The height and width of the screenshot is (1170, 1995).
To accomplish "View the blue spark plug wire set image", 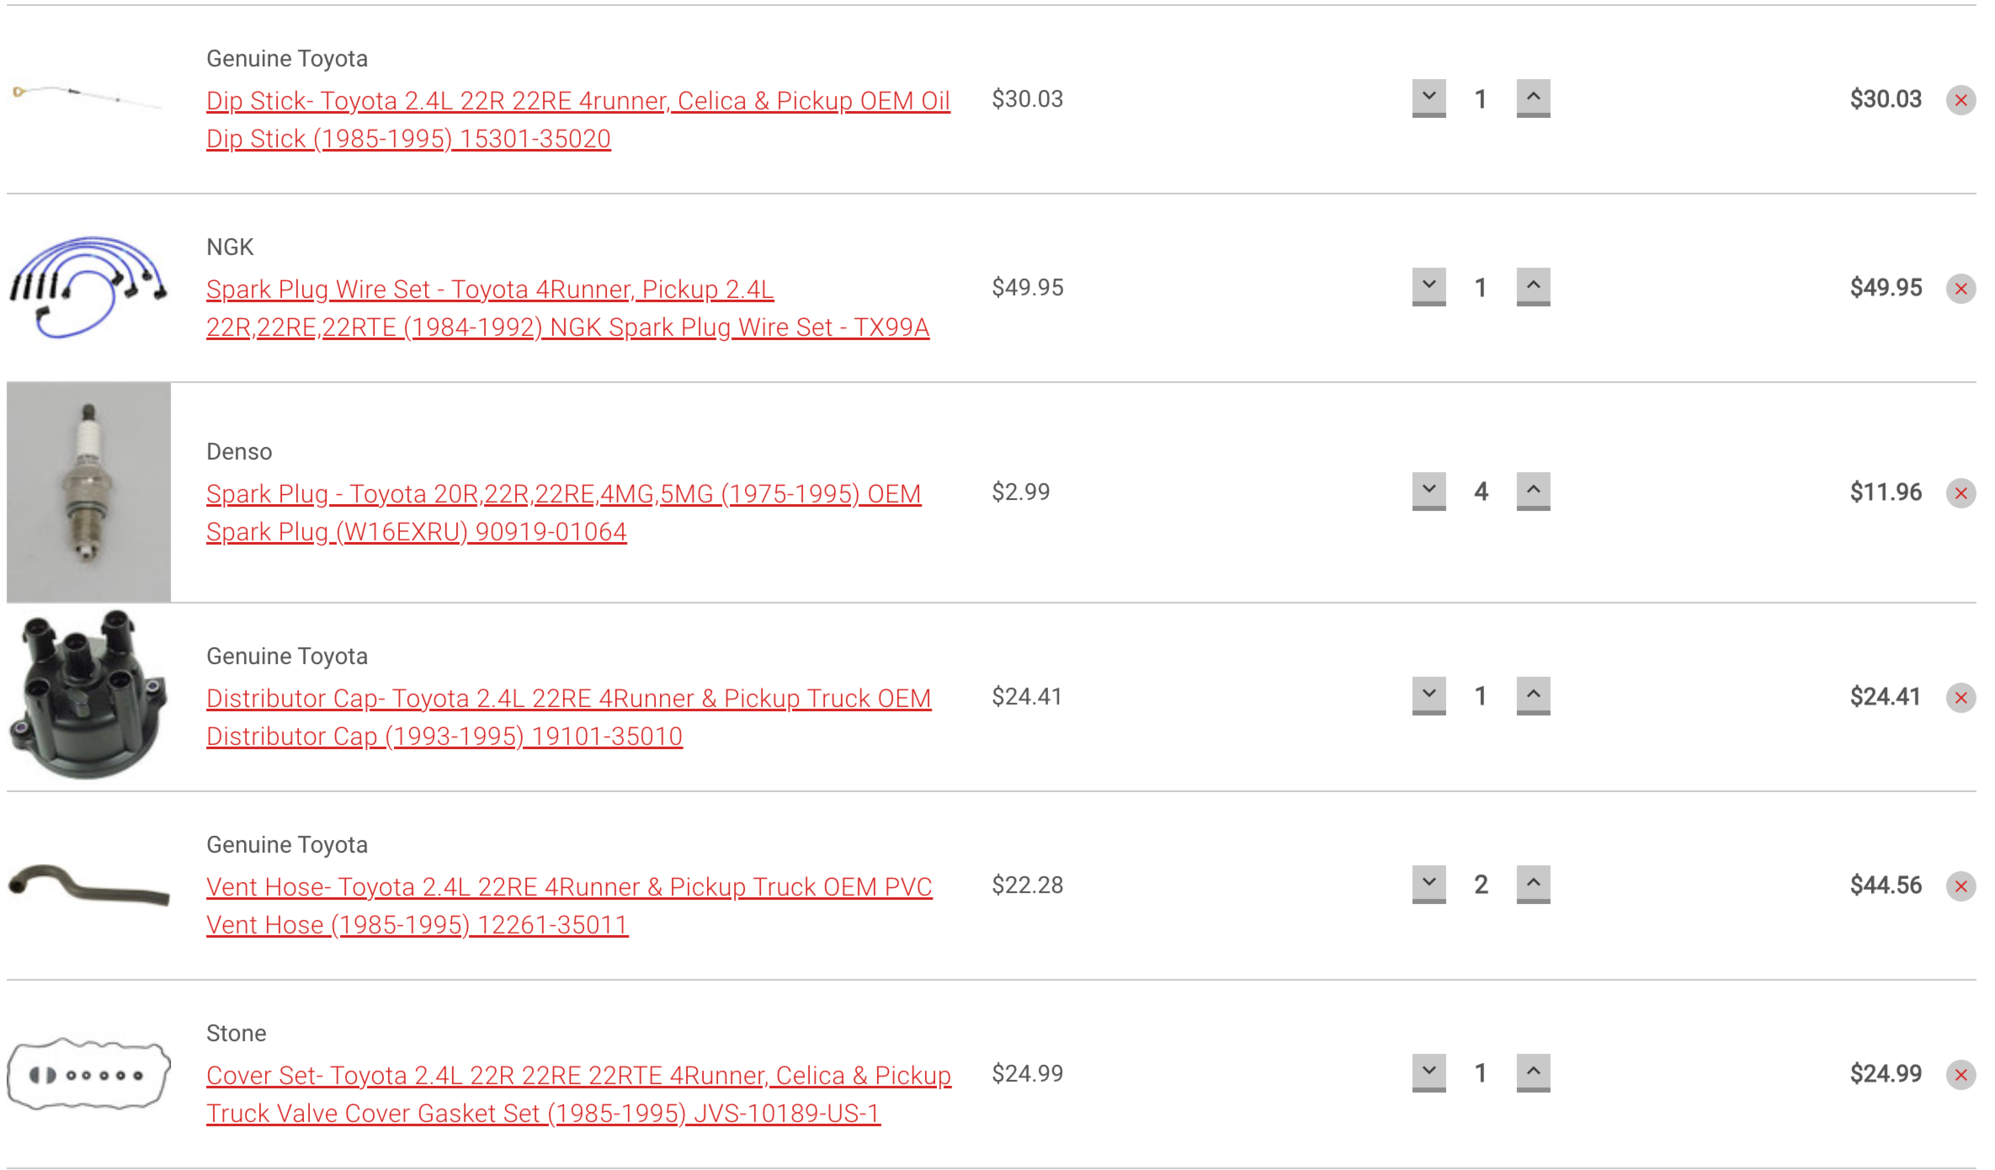I will click(x=89, y=287).
